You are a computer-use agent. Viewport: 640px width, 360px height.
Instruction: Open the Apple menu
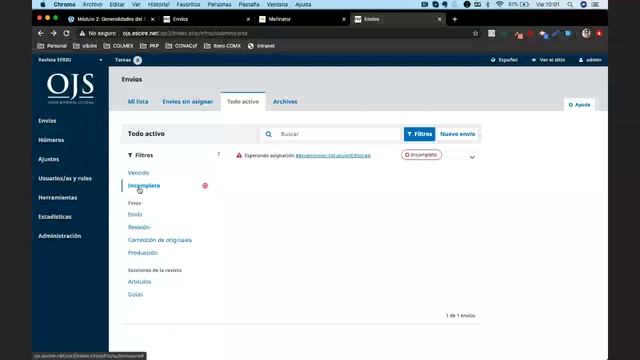[42, 4]
